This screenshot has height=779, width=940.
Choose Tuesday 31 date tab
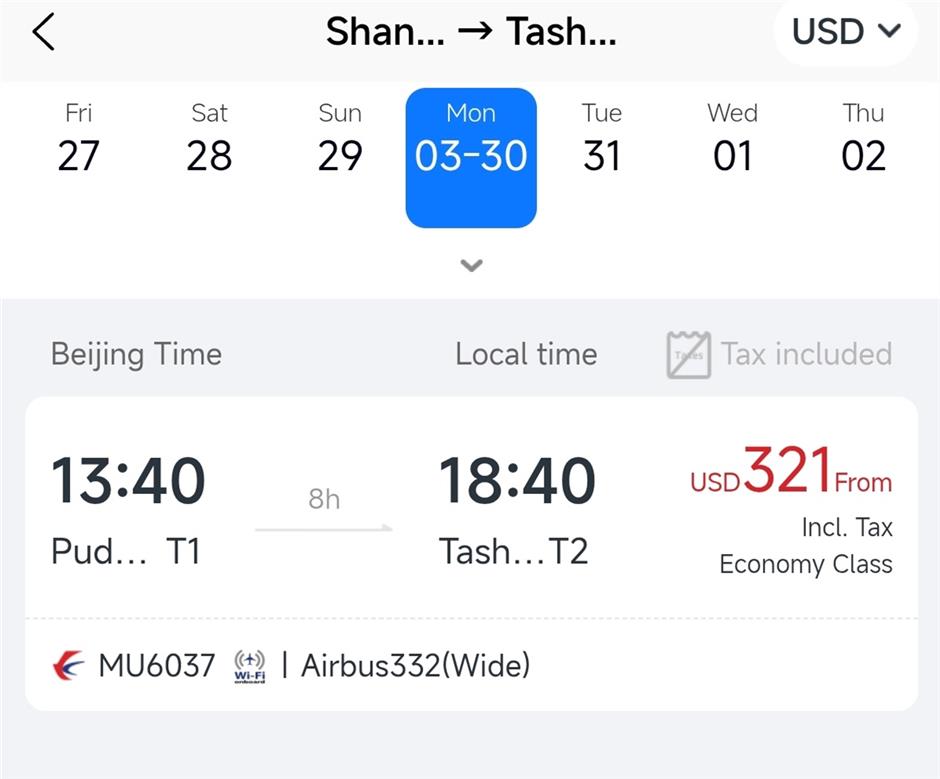(602, 140)
